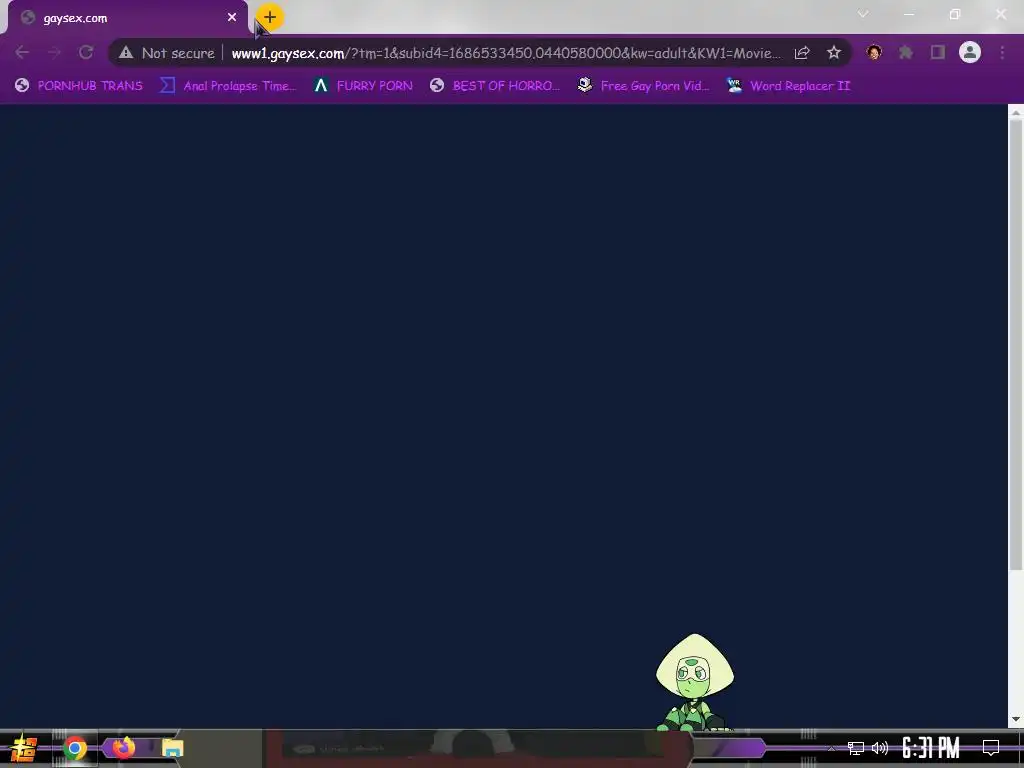The width and height of the screenshot is (1024, 768).
Task: Select the gaysex.com tab title
Action: click(75, 18)
